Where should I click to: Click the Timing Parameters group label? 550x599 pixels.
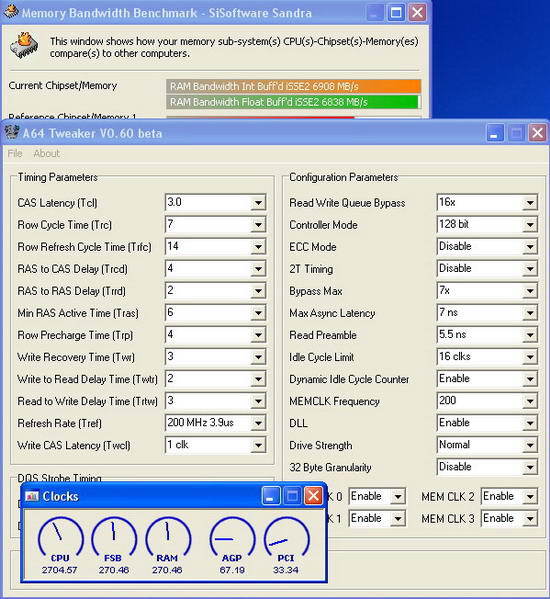click(57, 177)
